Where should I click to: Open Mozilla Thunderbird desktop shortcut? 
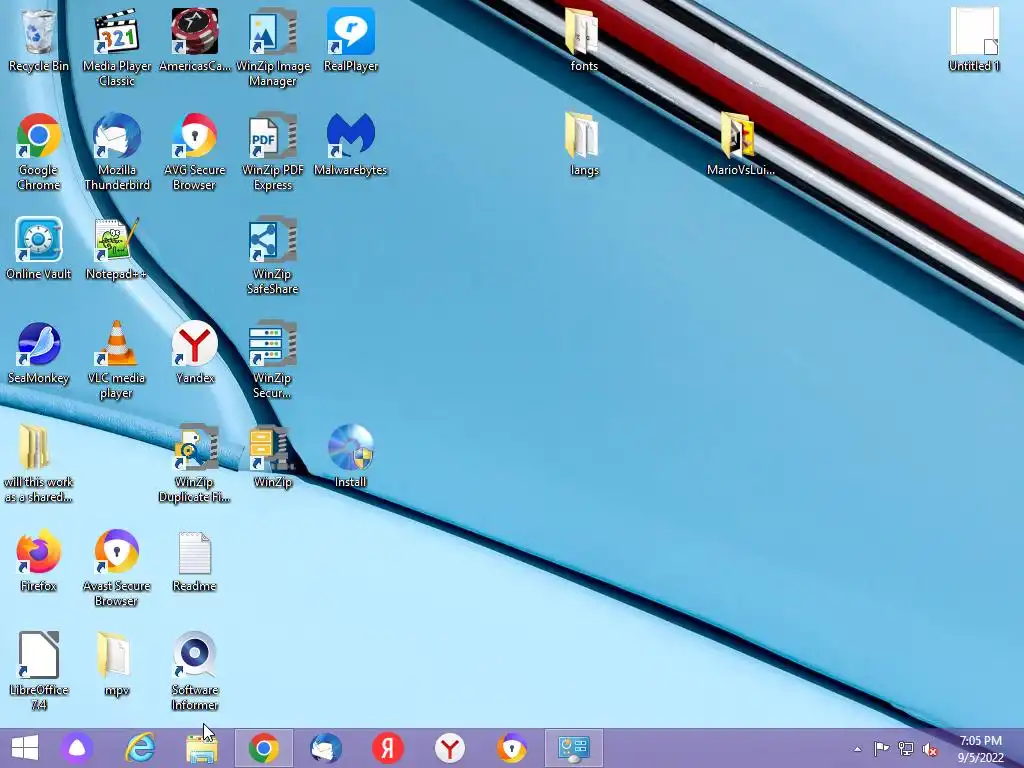(x=116, y=152)
